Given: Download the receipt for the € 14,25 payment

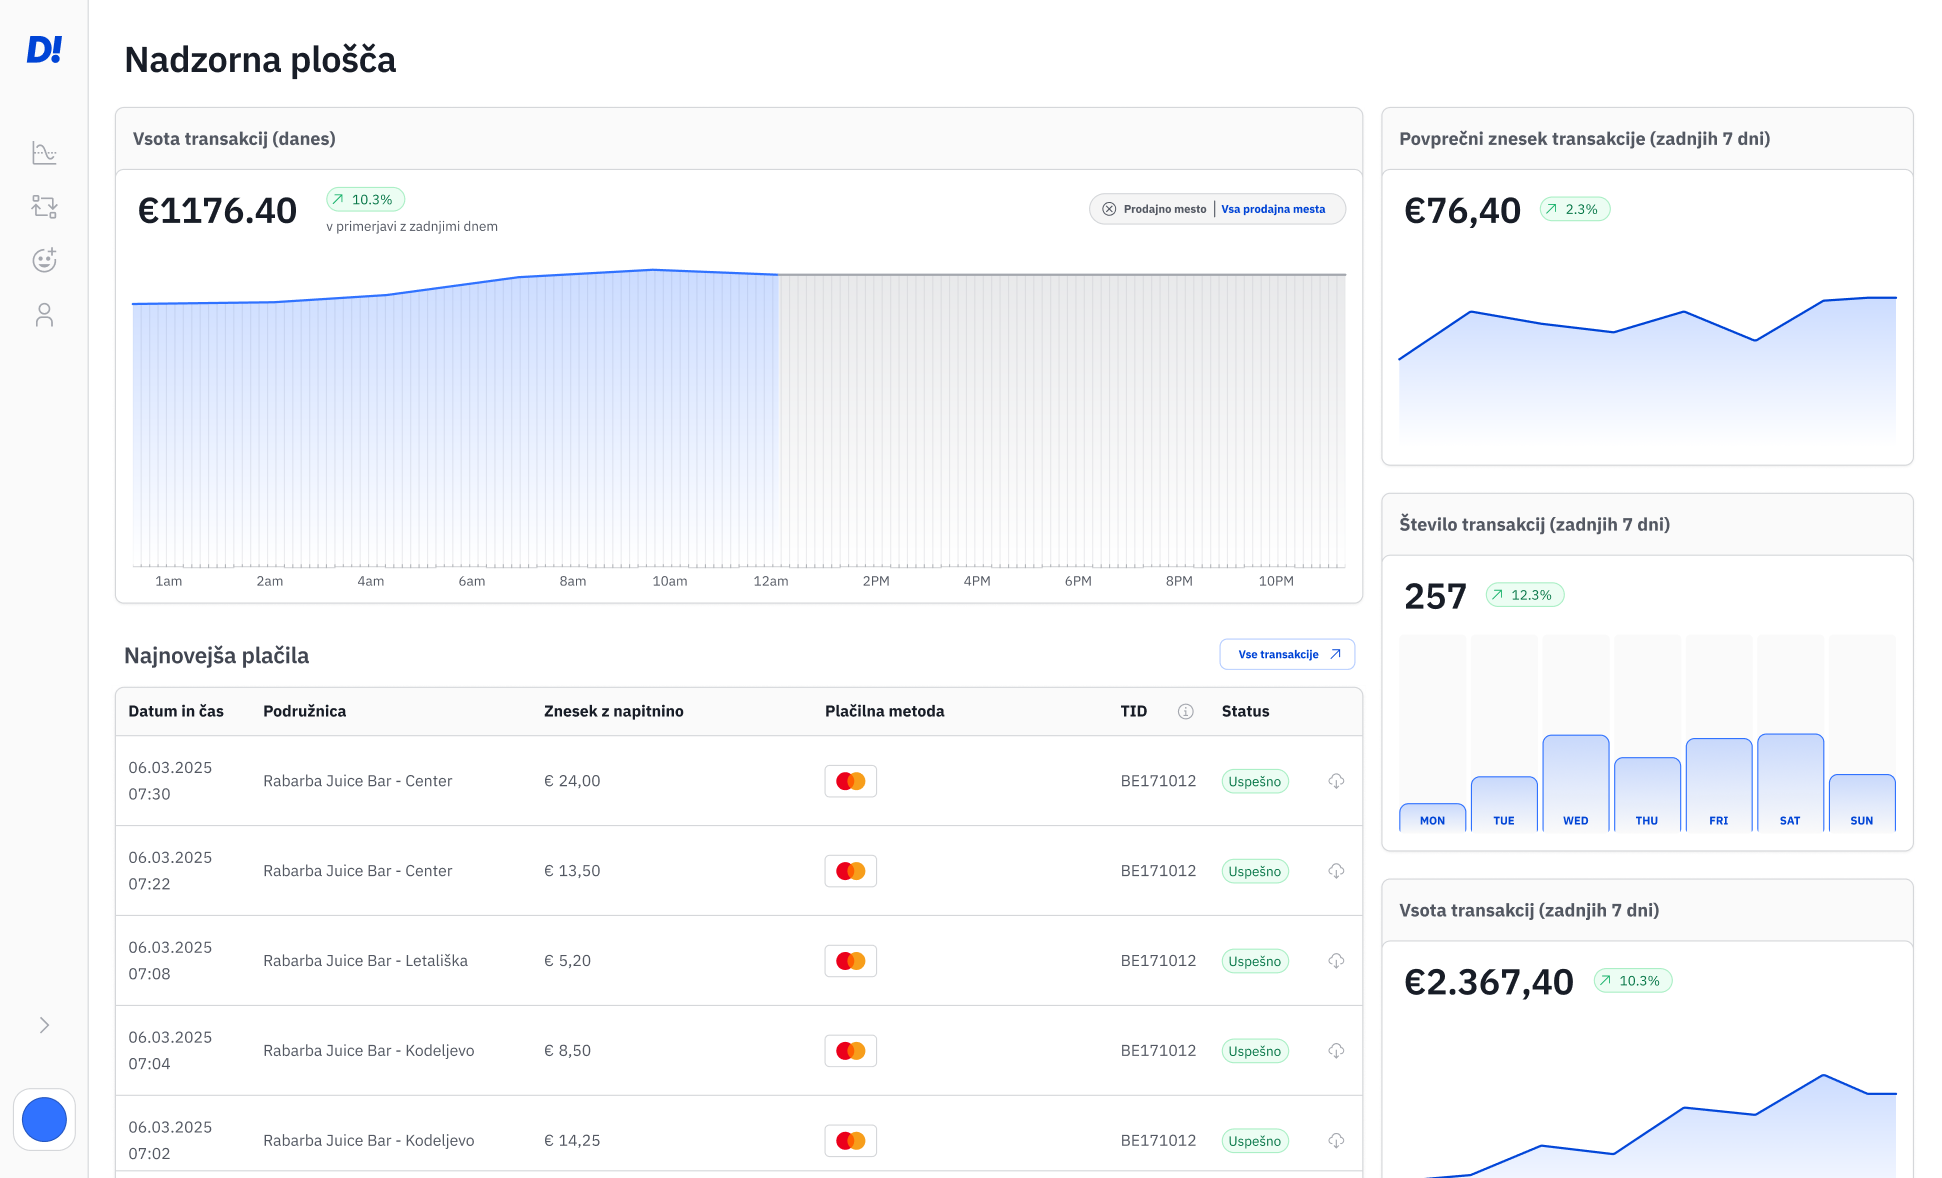Looking at the screenshot, I should point(1336,1140).
